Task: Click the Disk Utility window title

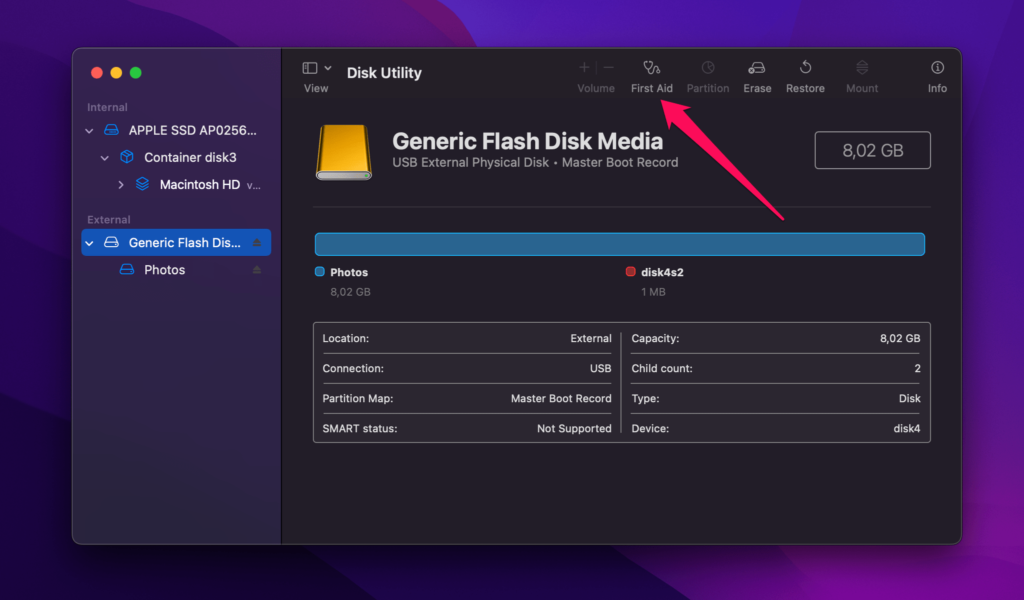Action: click(384, 72)
